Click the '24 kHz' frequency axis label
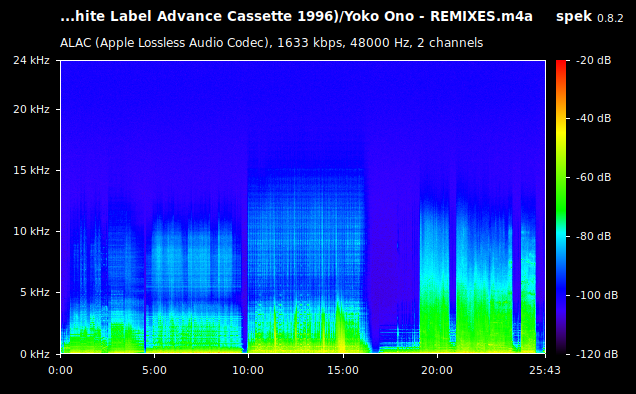 click(x=32, y=60)
